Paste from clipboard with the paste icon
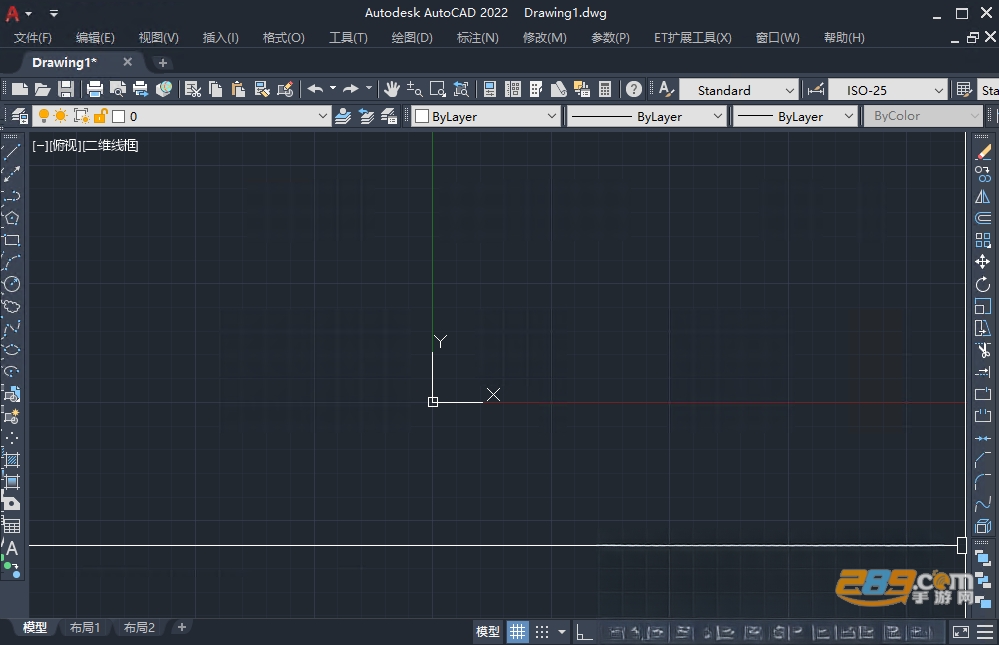 (x=238, y=89)
